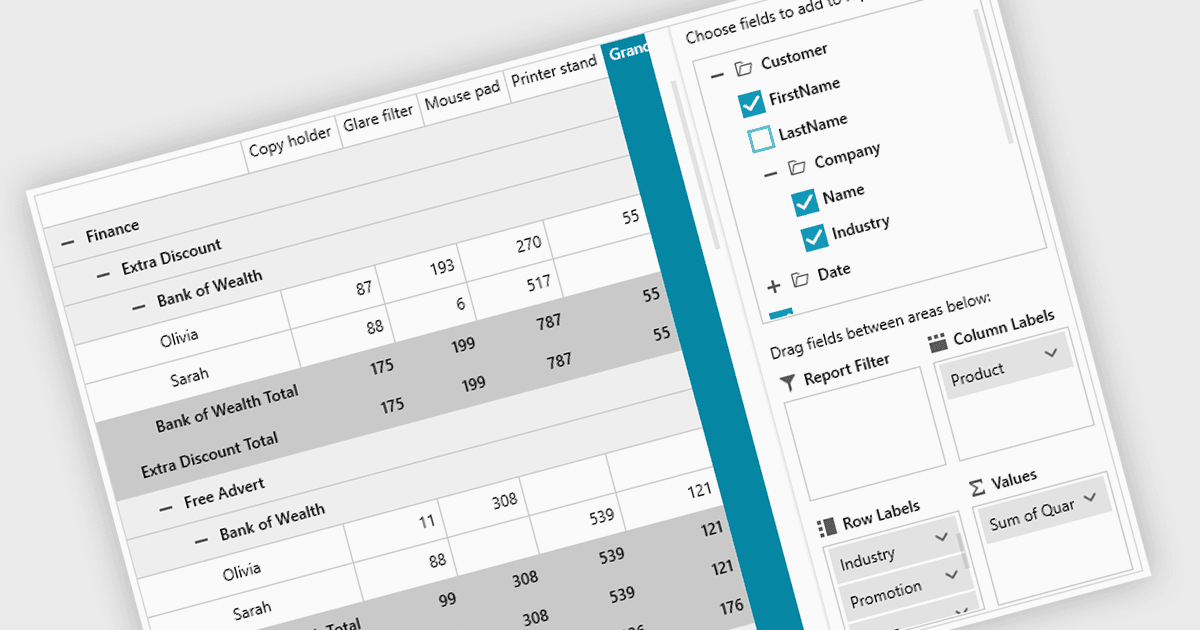Select the Glare filter column header

(380, 119)
